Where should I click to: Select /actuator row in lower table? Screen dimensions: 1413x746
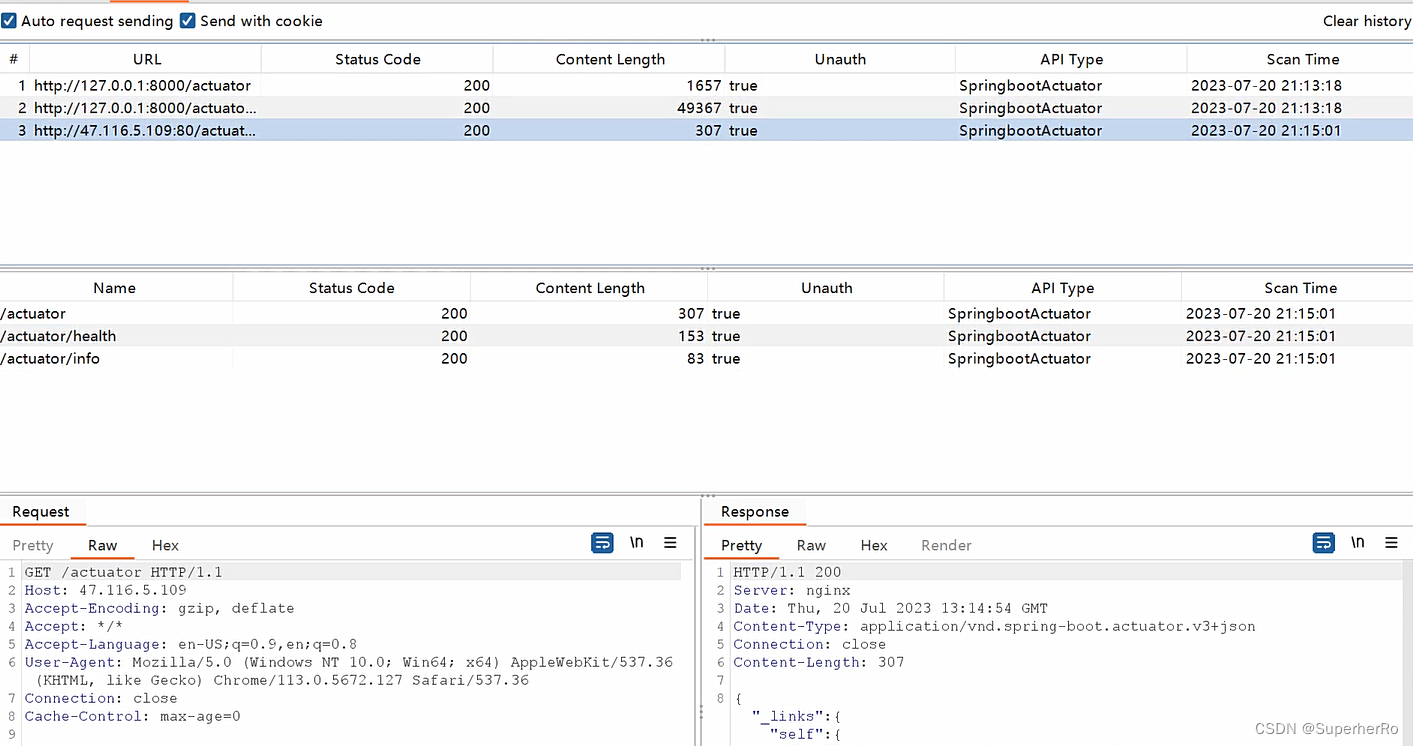706,314
